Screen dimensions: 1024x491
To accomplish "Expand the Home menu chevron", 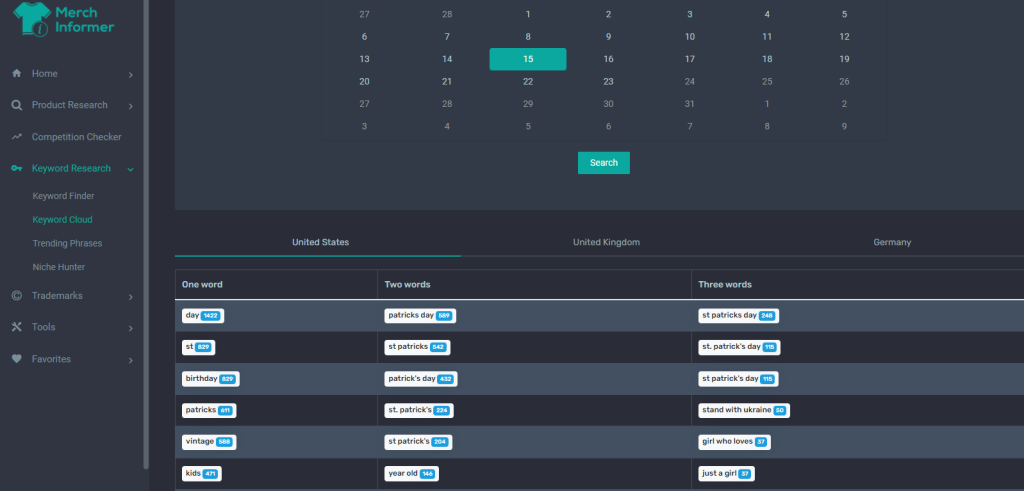I will (131, 75).
